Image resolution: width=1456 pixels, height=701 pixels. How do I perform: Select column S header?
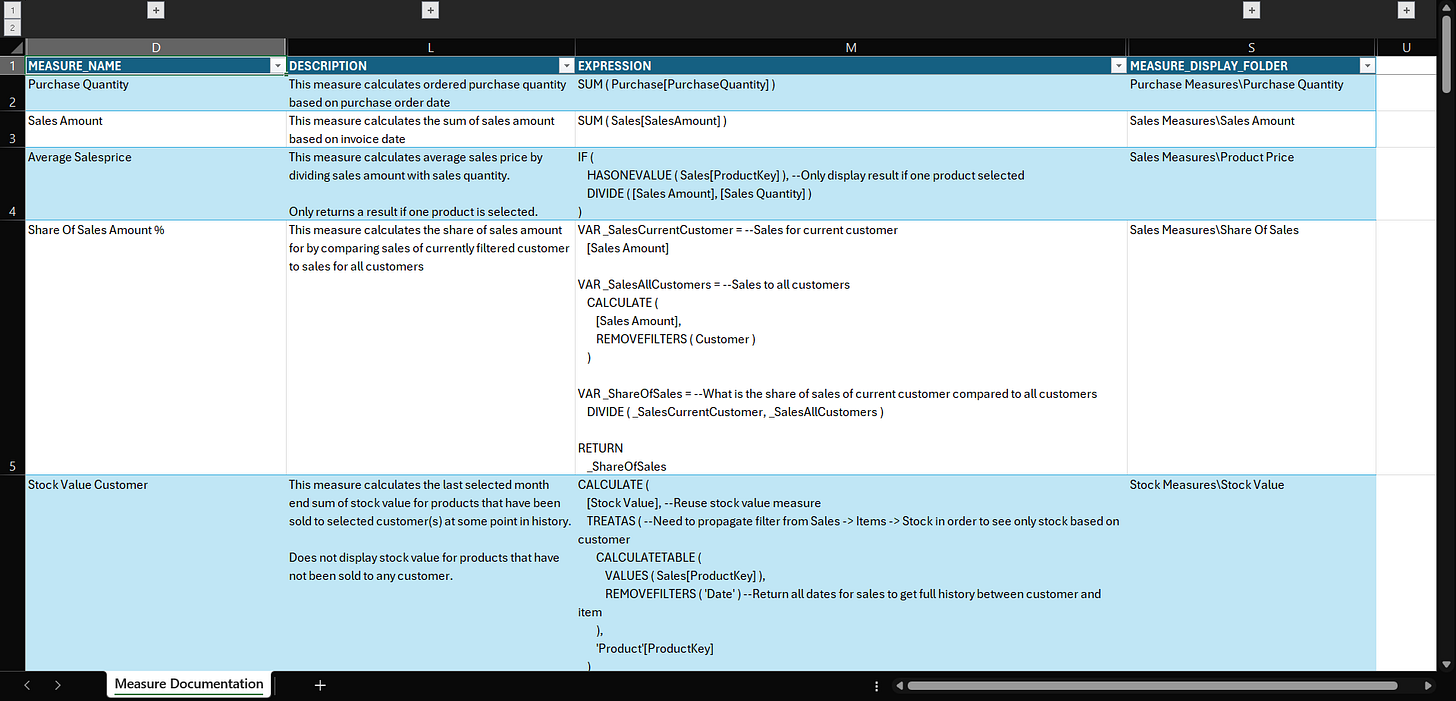(1252, 47)
